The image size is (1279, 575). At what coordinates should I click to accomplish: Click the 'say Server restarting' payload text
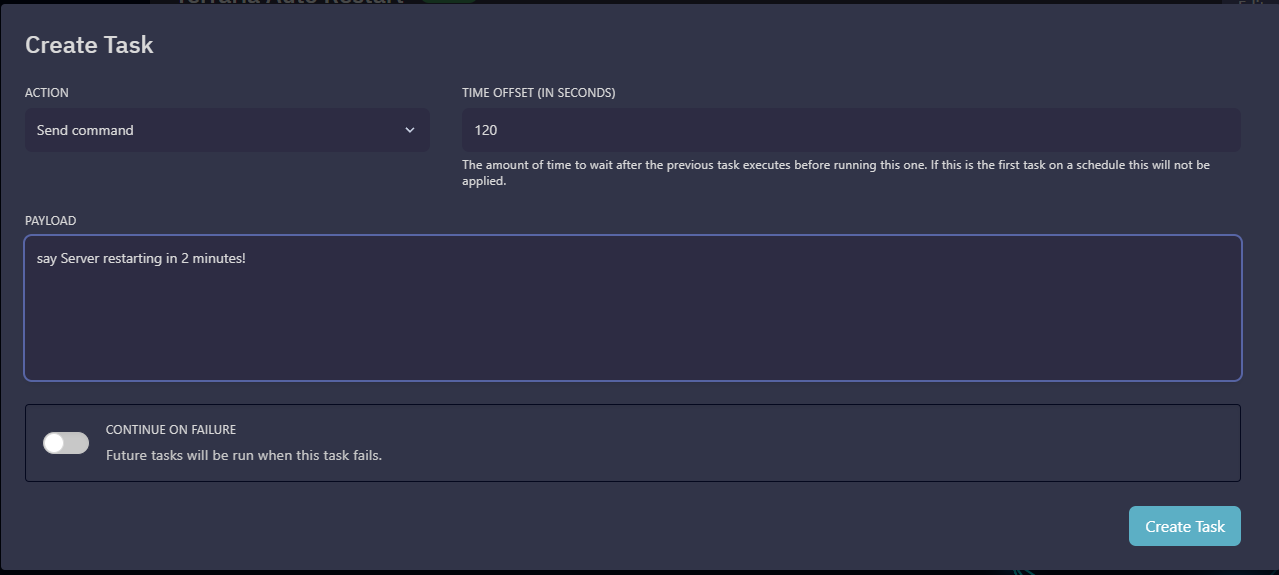(141, 259)
